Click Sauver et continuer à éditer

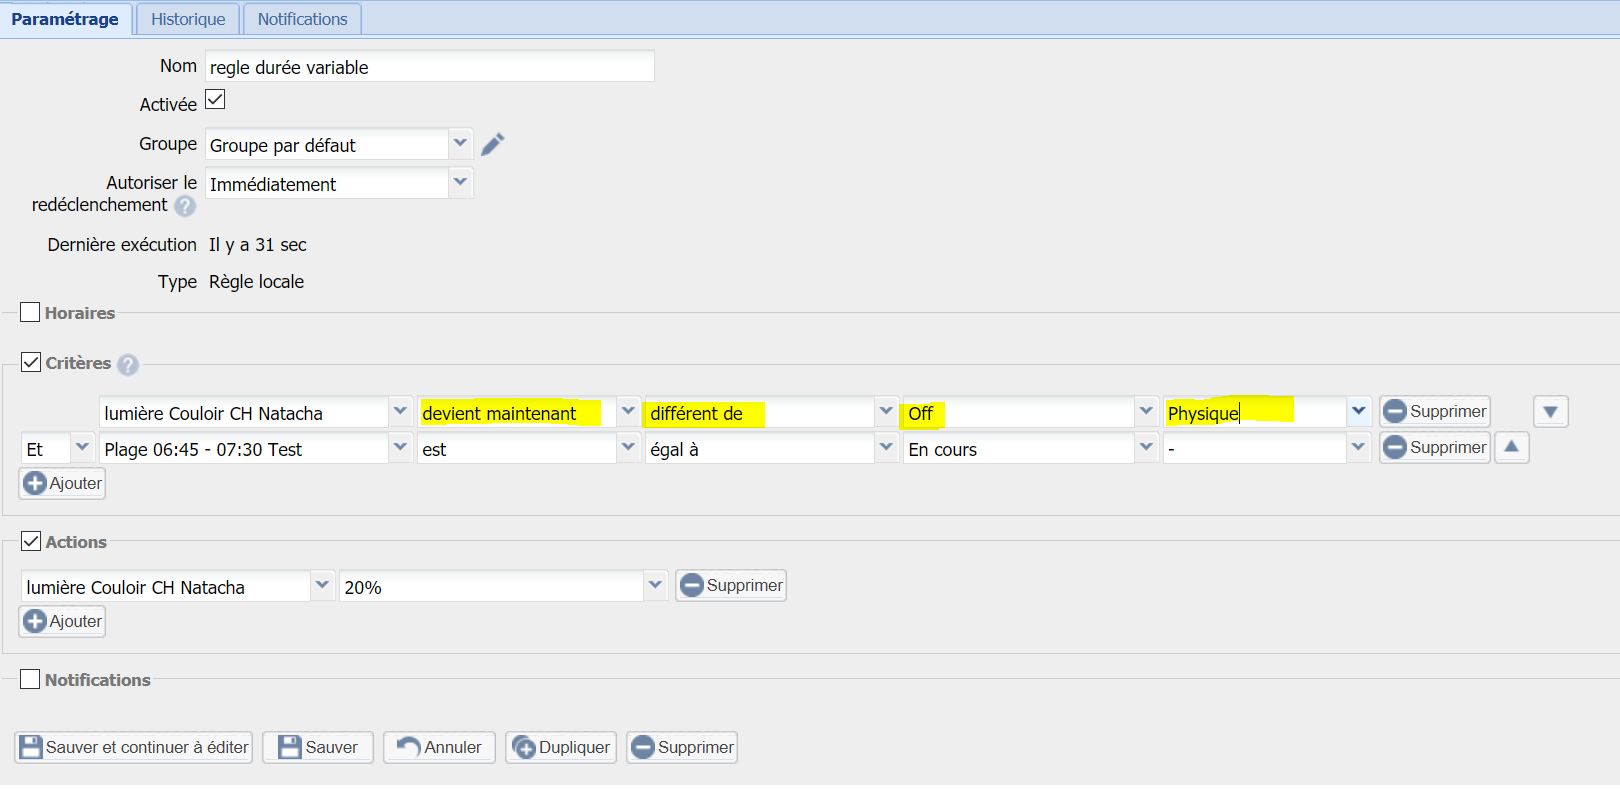[134, 747]
